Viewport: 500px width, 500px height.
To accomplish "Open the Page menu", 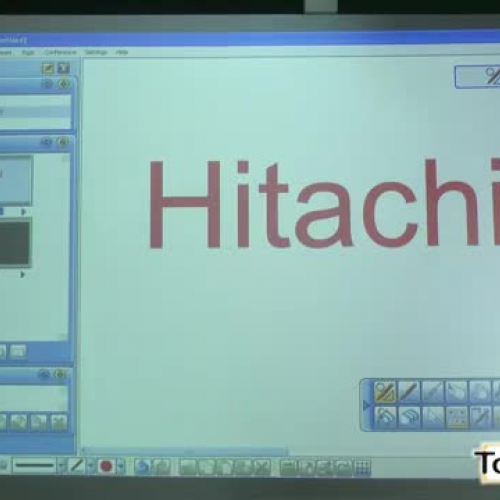I will [28, 52].
